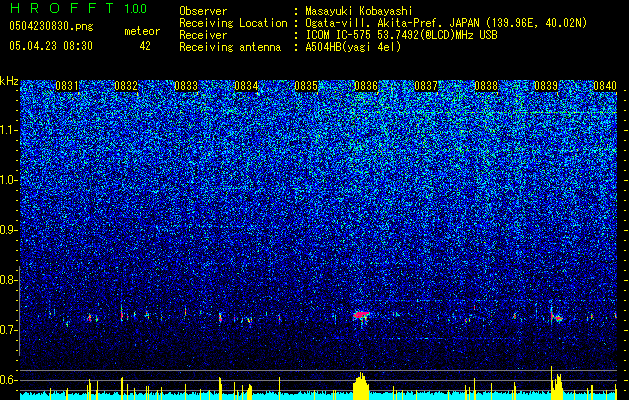629x400 pixels.
Task: Click the 0833 time marker
Action: click(186, 86)
